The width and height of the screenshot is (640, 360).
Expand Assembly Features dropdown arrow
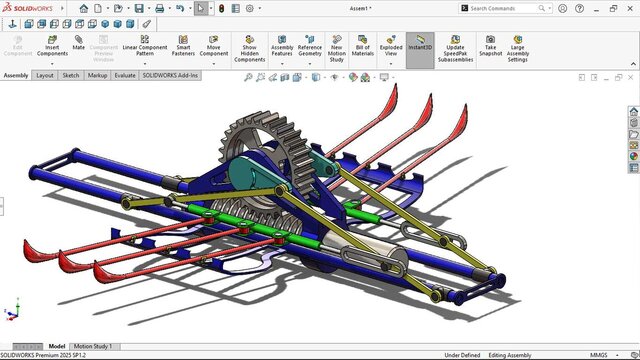click(x=282, y=64)
